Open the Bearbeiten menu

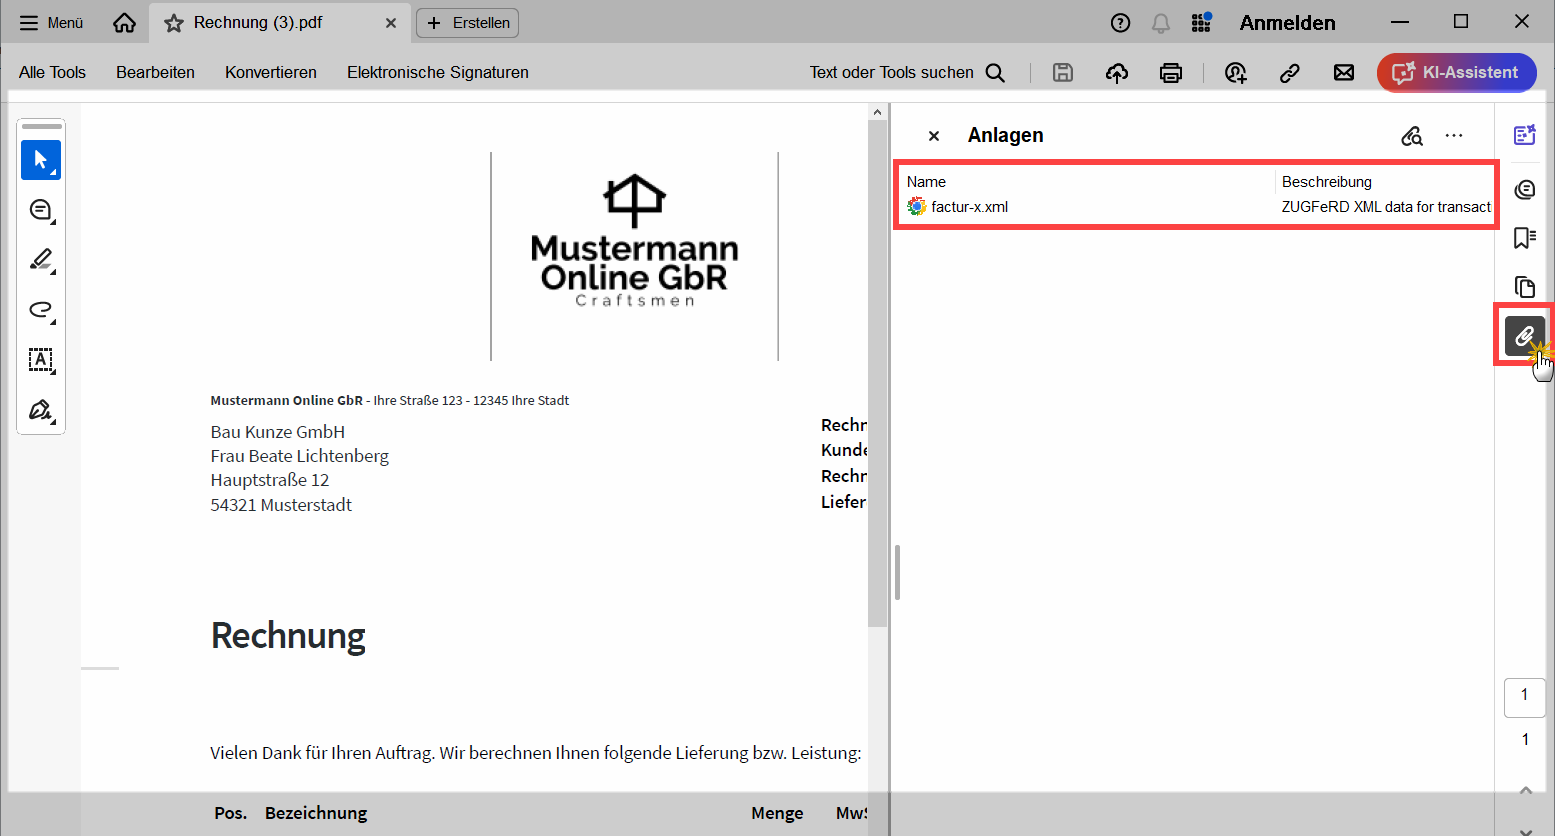click(155, 72)
